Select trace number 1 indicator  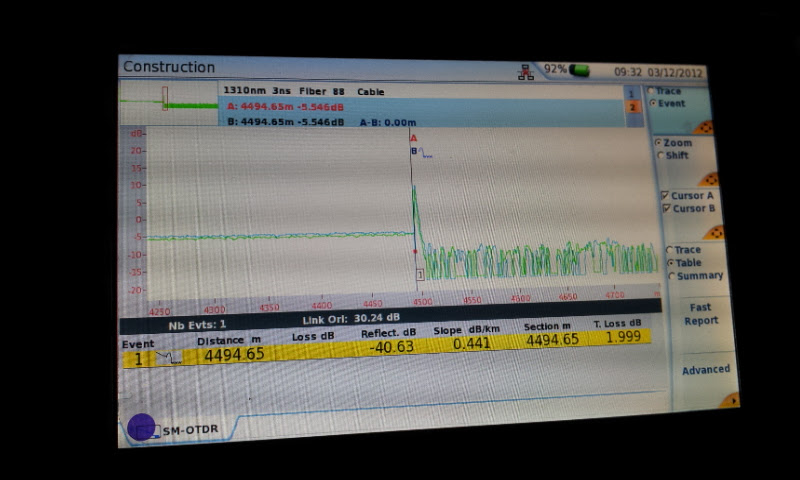[x=630, y=93]
